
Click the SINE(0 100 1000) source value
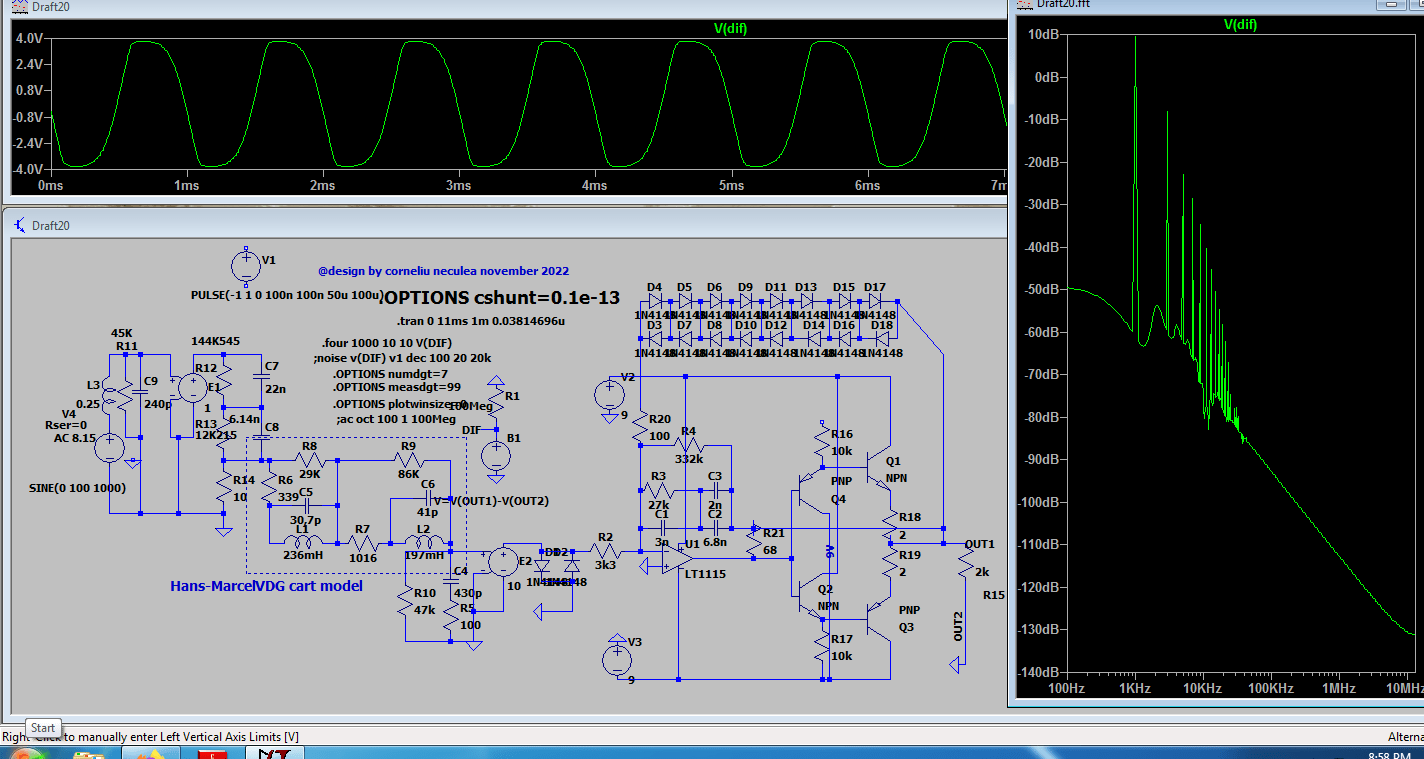coord(79,487)
